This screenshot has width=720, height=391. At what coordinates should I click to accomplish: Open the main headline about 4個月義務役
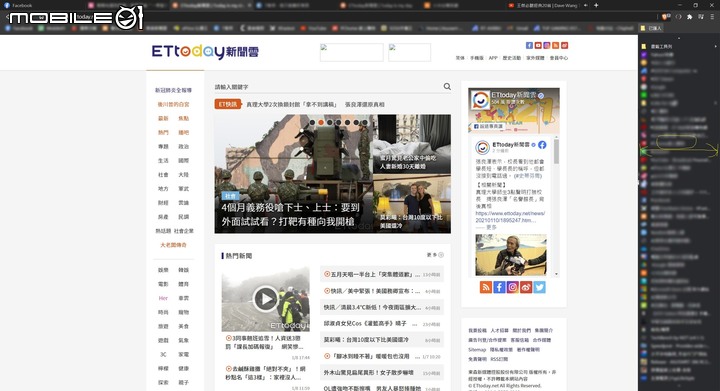coord(290,214)
